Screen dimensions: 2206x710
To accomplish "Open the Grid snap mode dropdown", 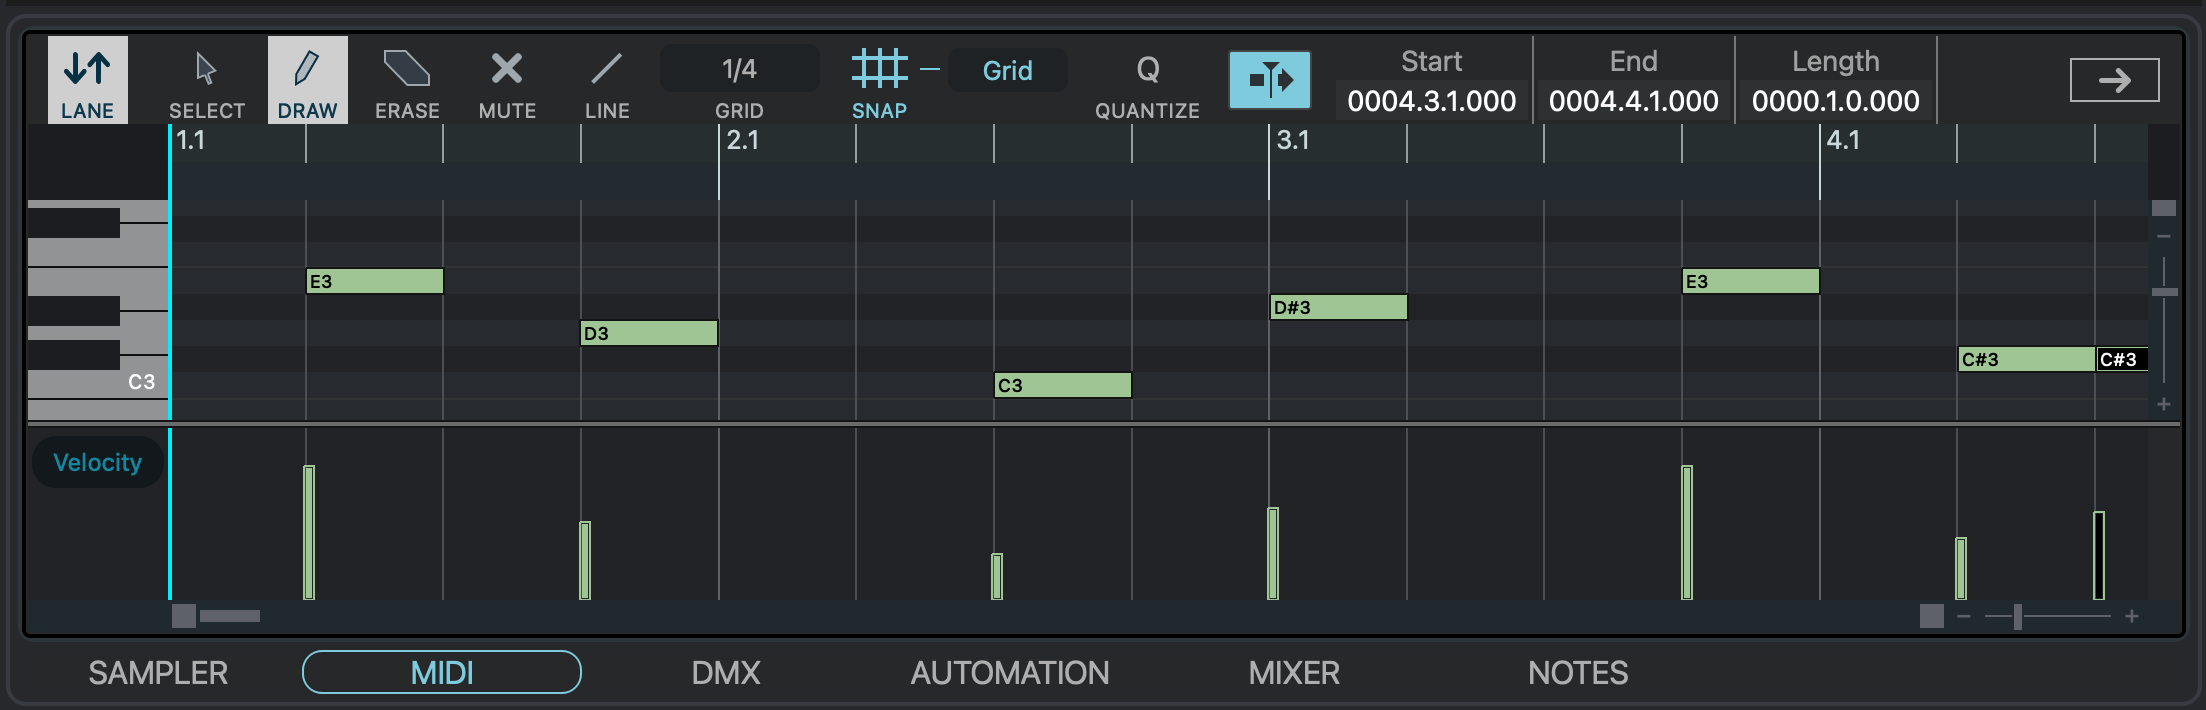I will [x=1007, y=70].
